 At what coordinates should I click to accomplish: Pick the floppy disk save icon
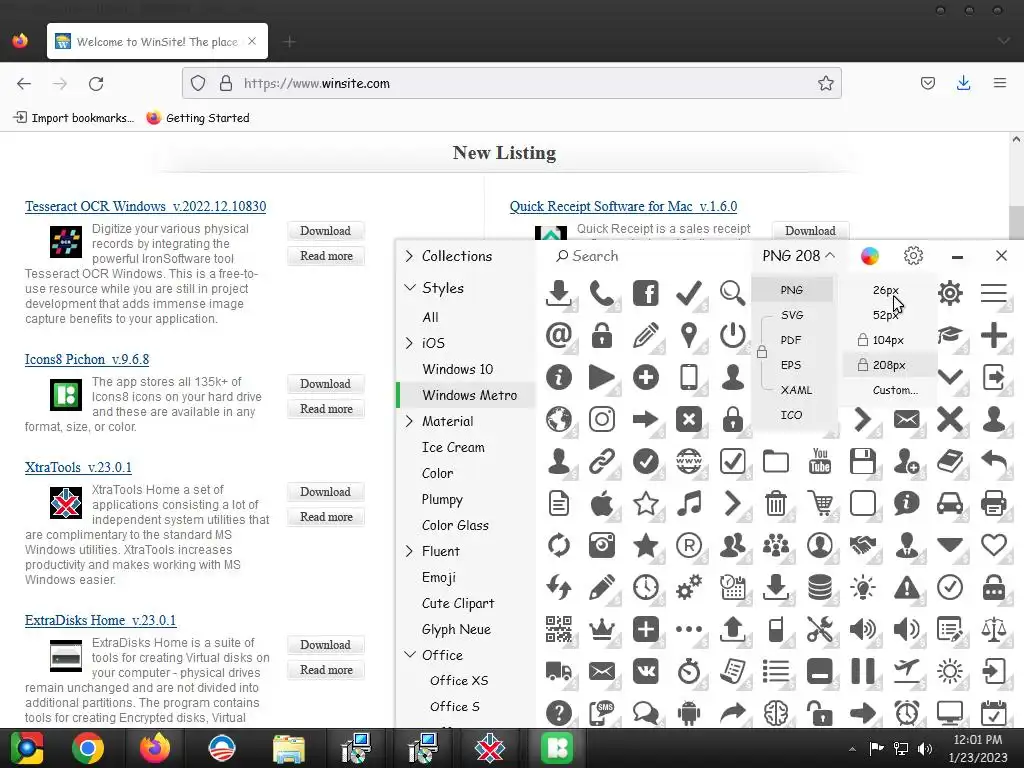(x=863, y=461)
